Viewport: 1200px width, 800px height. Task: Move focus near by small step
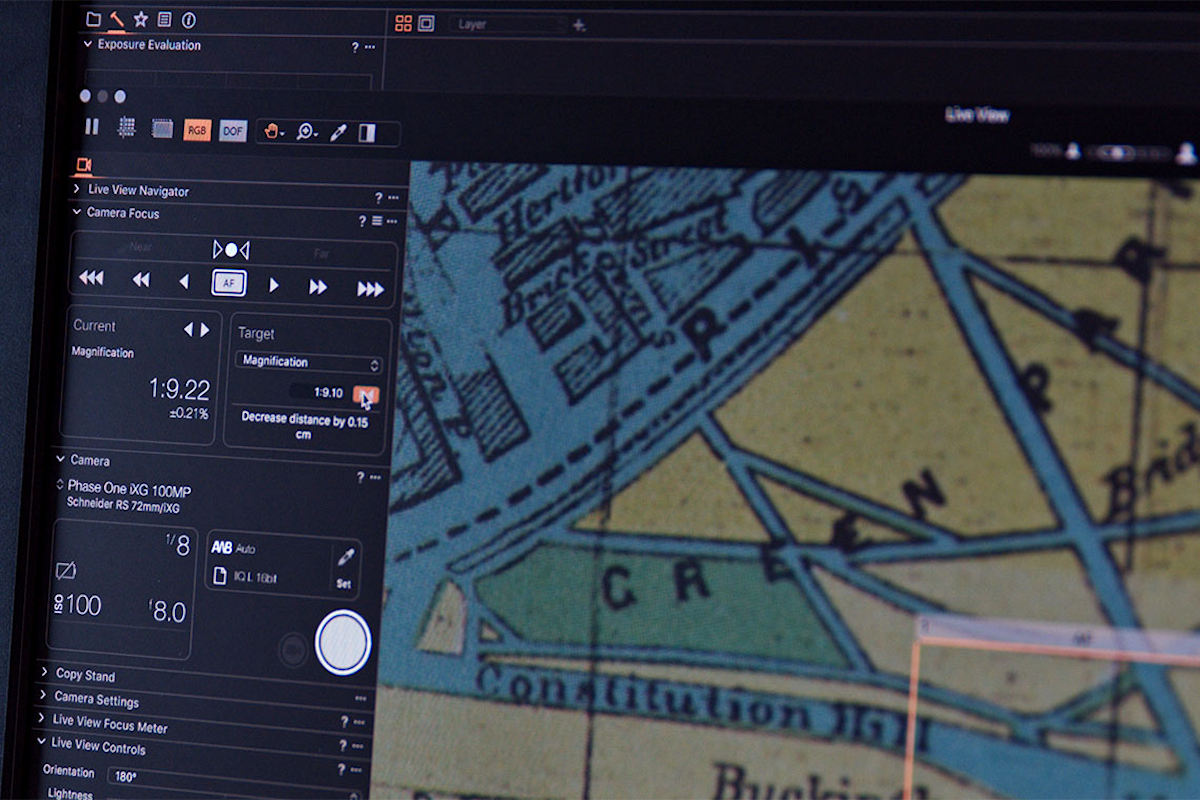point(184,282)
